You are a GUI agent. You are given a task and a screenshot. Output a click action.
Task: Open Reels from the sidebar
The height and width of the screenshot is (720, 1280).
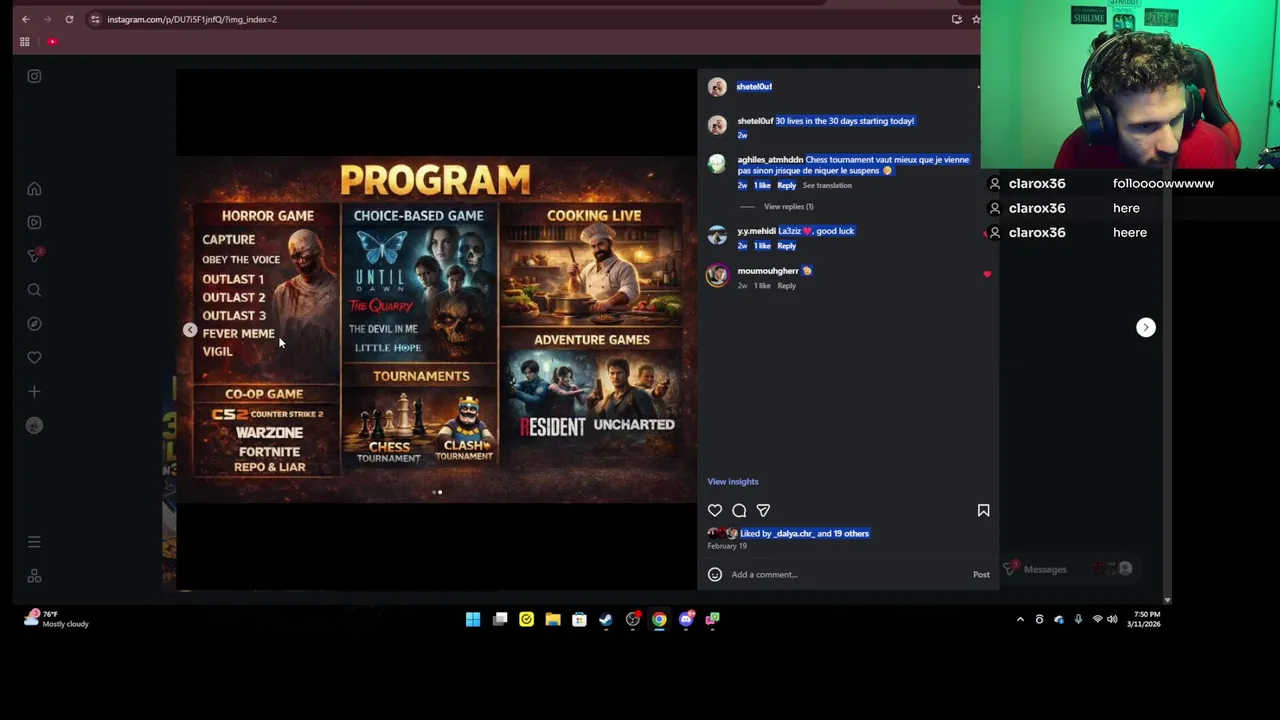coord(34,222)
